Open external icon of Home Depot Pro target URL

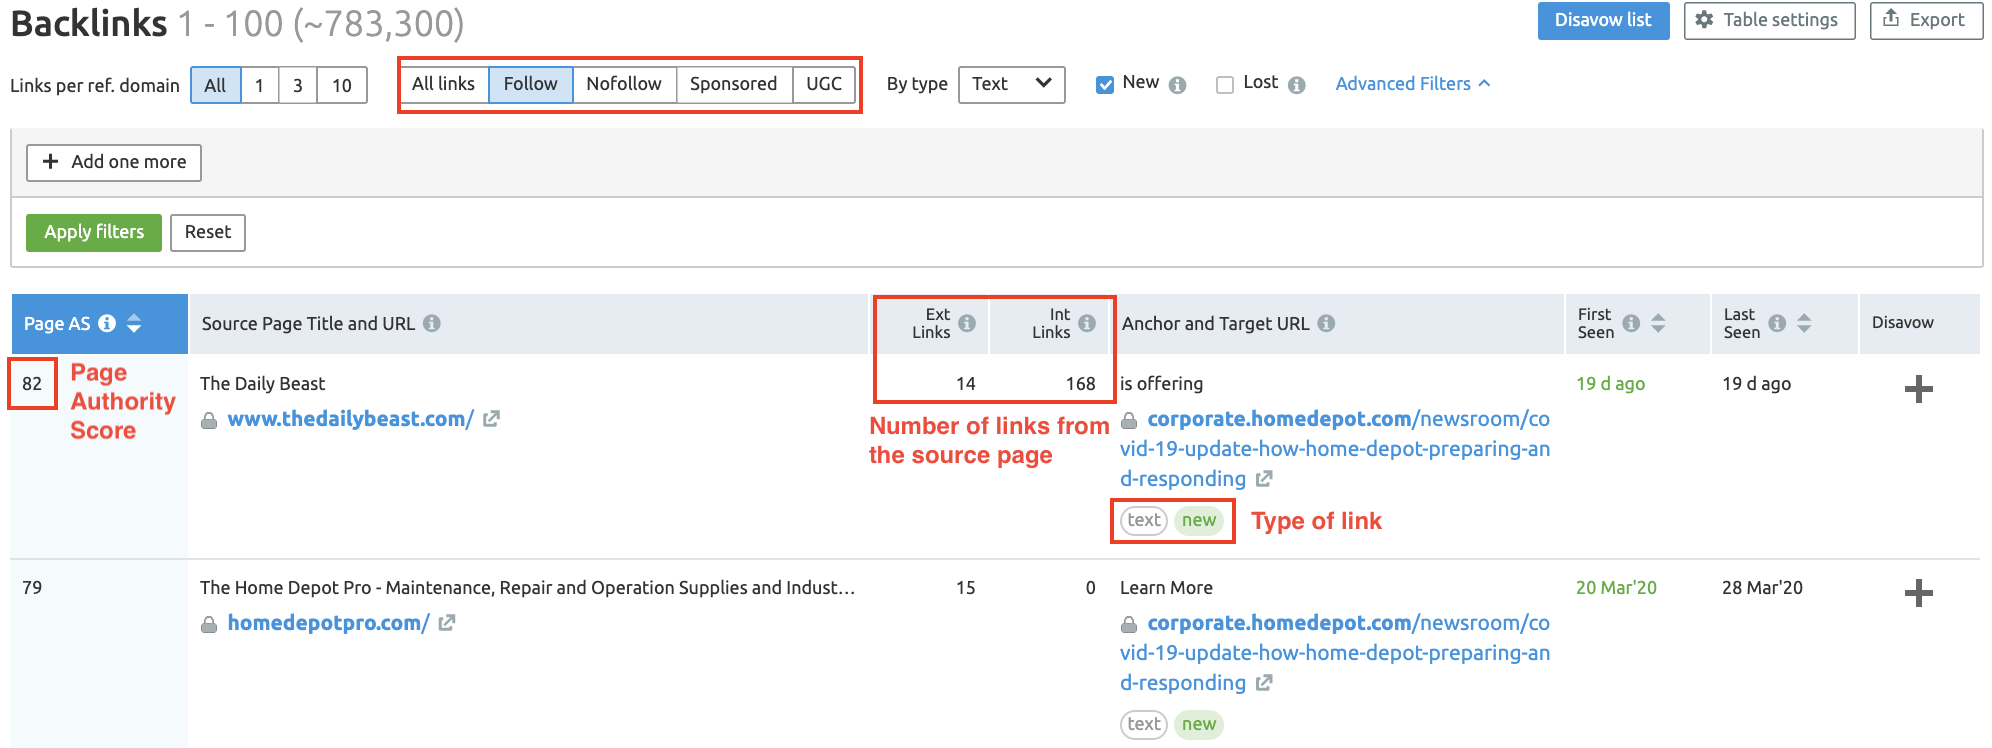coord(1264,683)
